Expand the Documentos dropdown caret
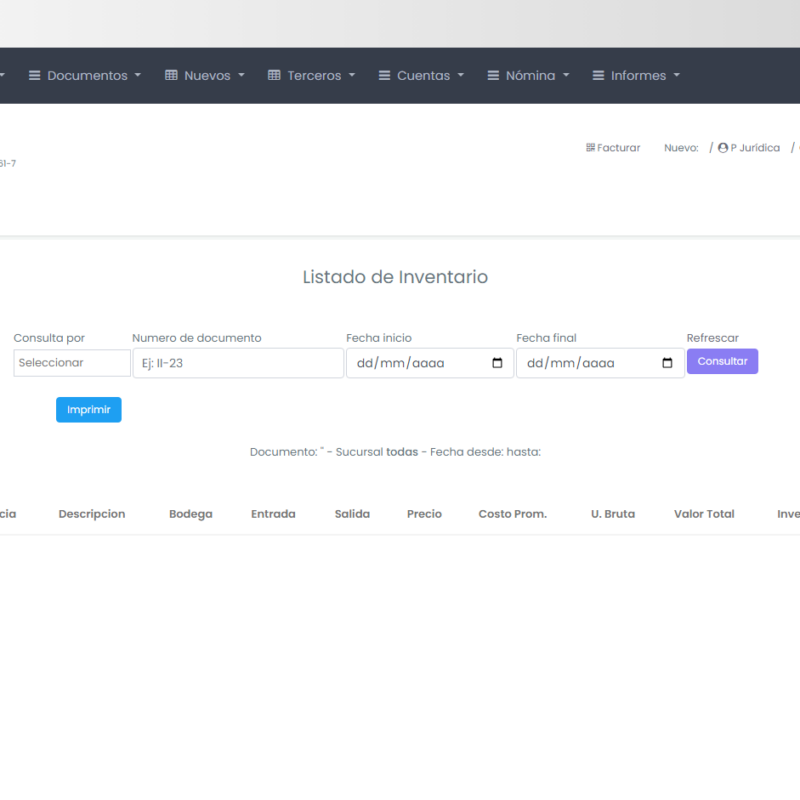The image size is (800, 800). (x=138, y=76)
